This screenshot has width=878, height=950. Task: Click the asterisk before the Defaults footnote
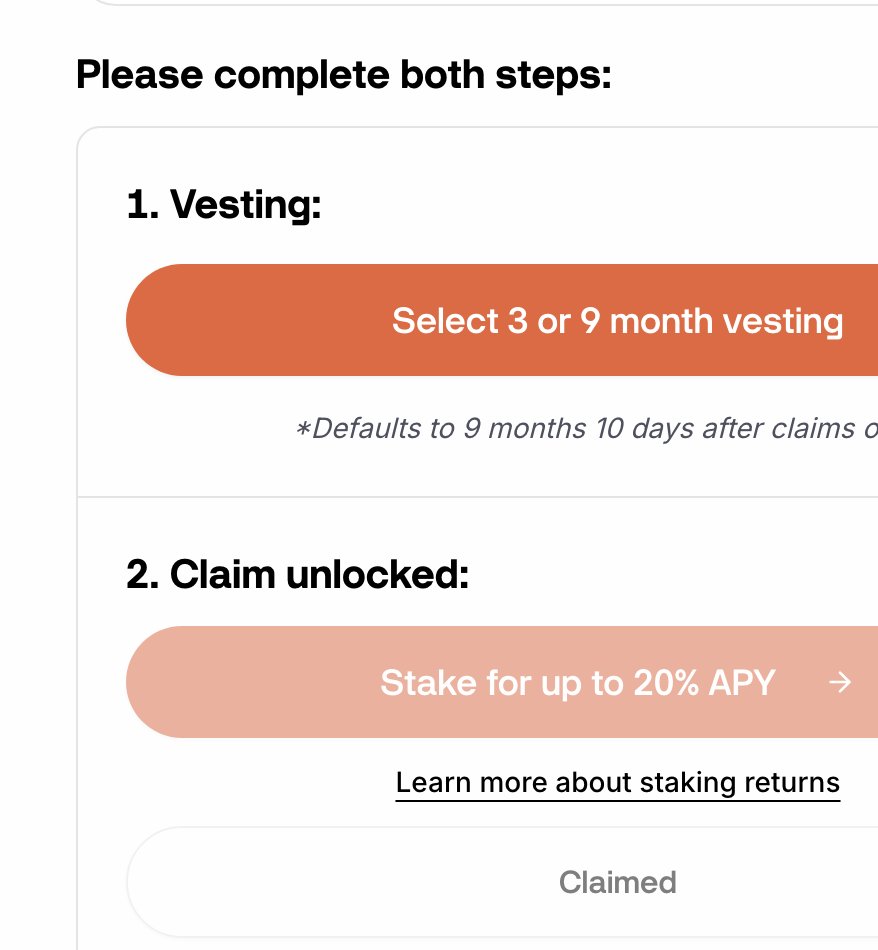pos(303,429)
